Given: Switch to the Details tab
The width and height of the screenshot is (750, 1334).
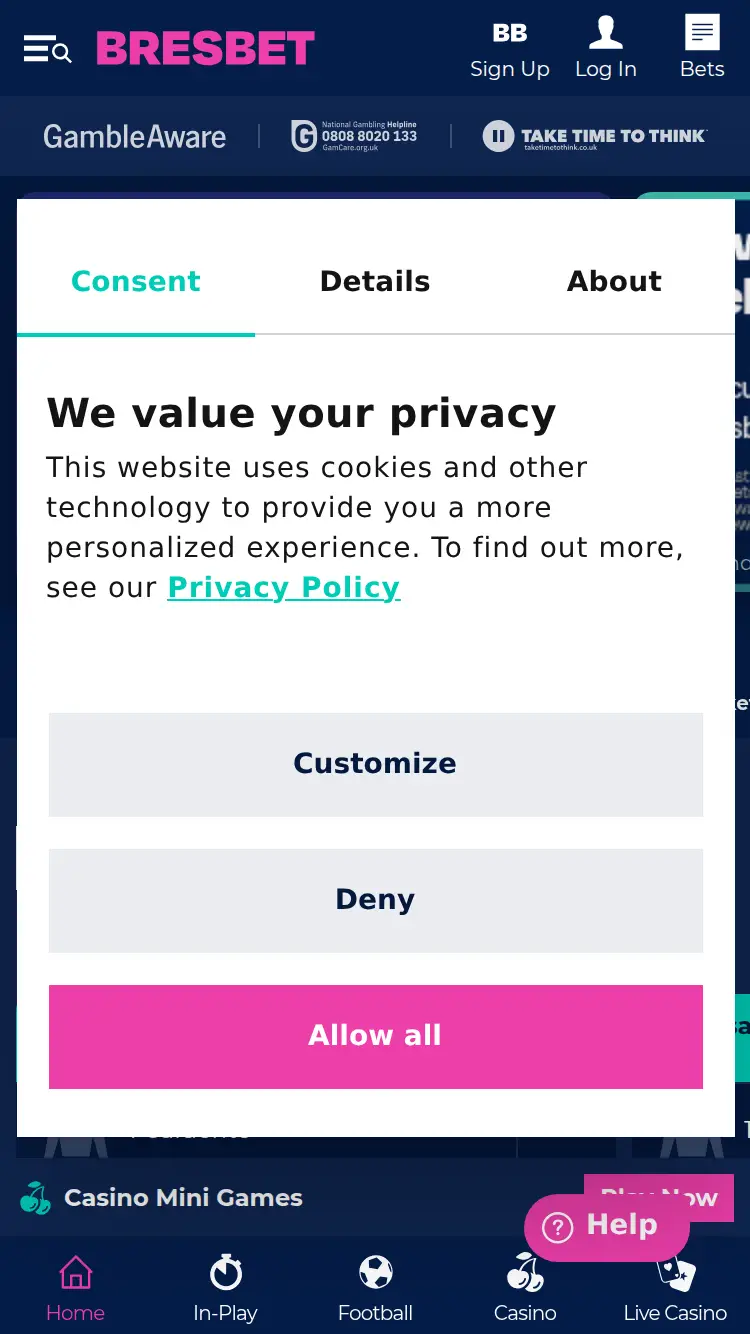Looking at the screenshot, I should 374,281.
